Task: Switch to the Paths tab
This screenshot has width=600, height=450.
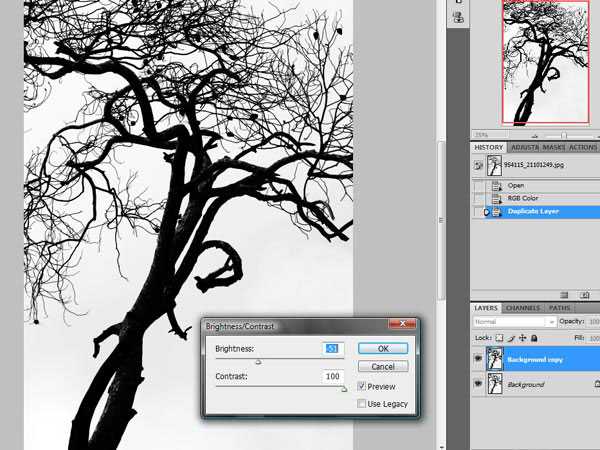Action: pyautogui.click(x=559, y=308)
